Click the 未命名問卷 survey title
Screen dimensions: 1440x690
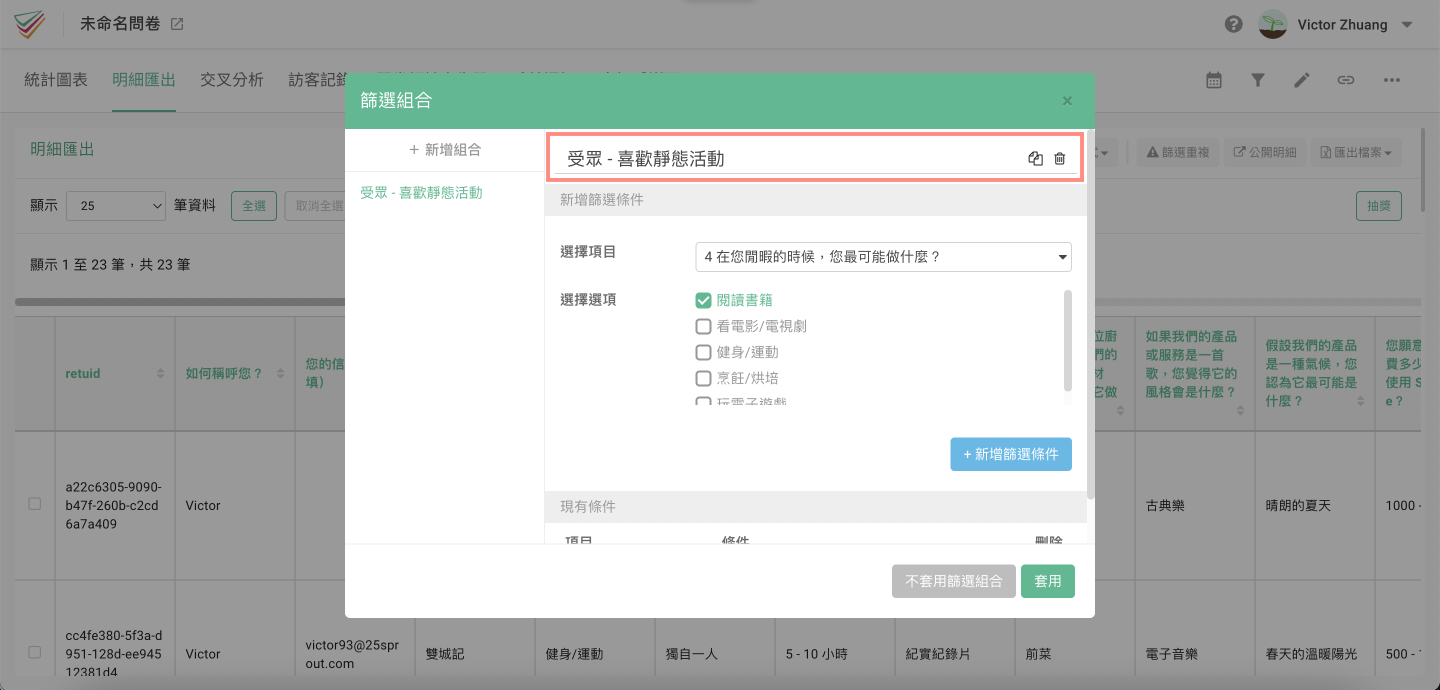tap(119, 24)
